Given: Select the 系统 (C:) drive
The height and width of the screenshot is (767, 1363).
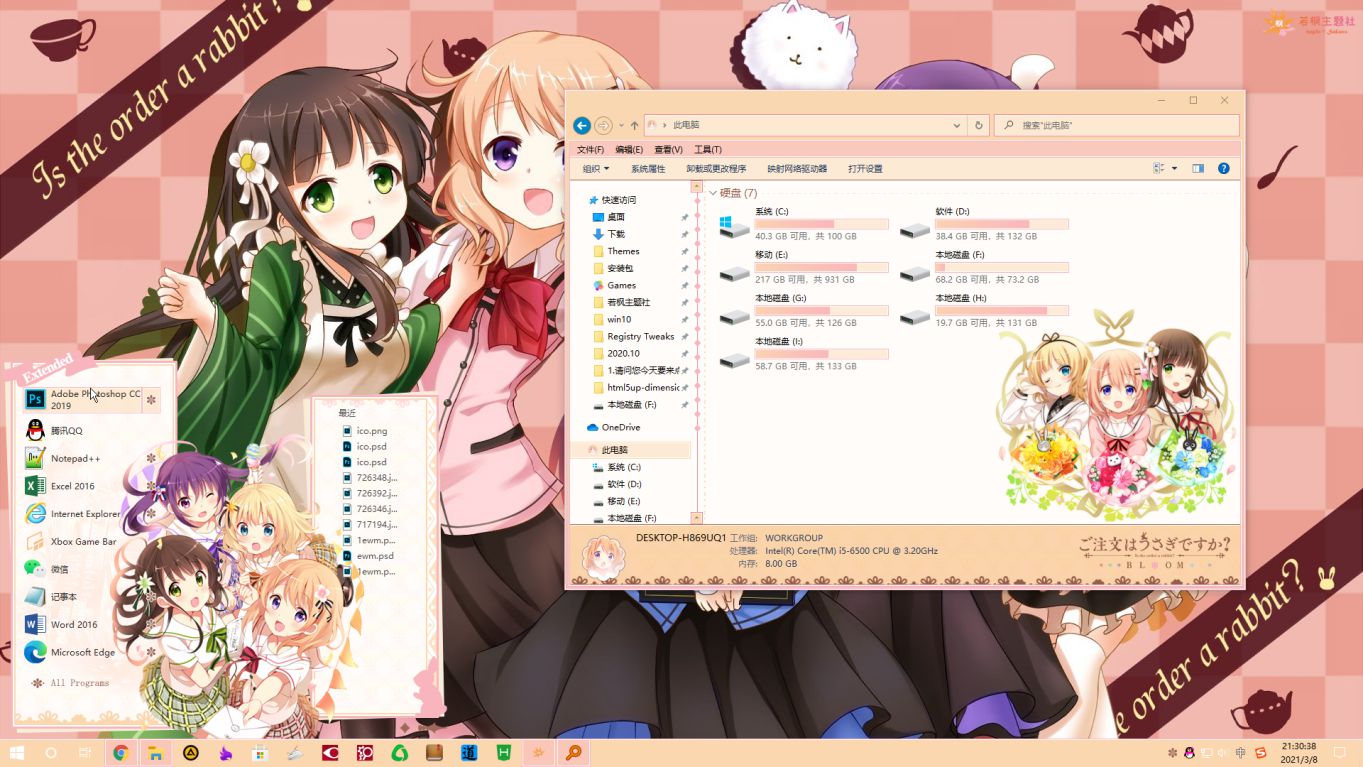Looking at the screenshot, I should (803, 224).
